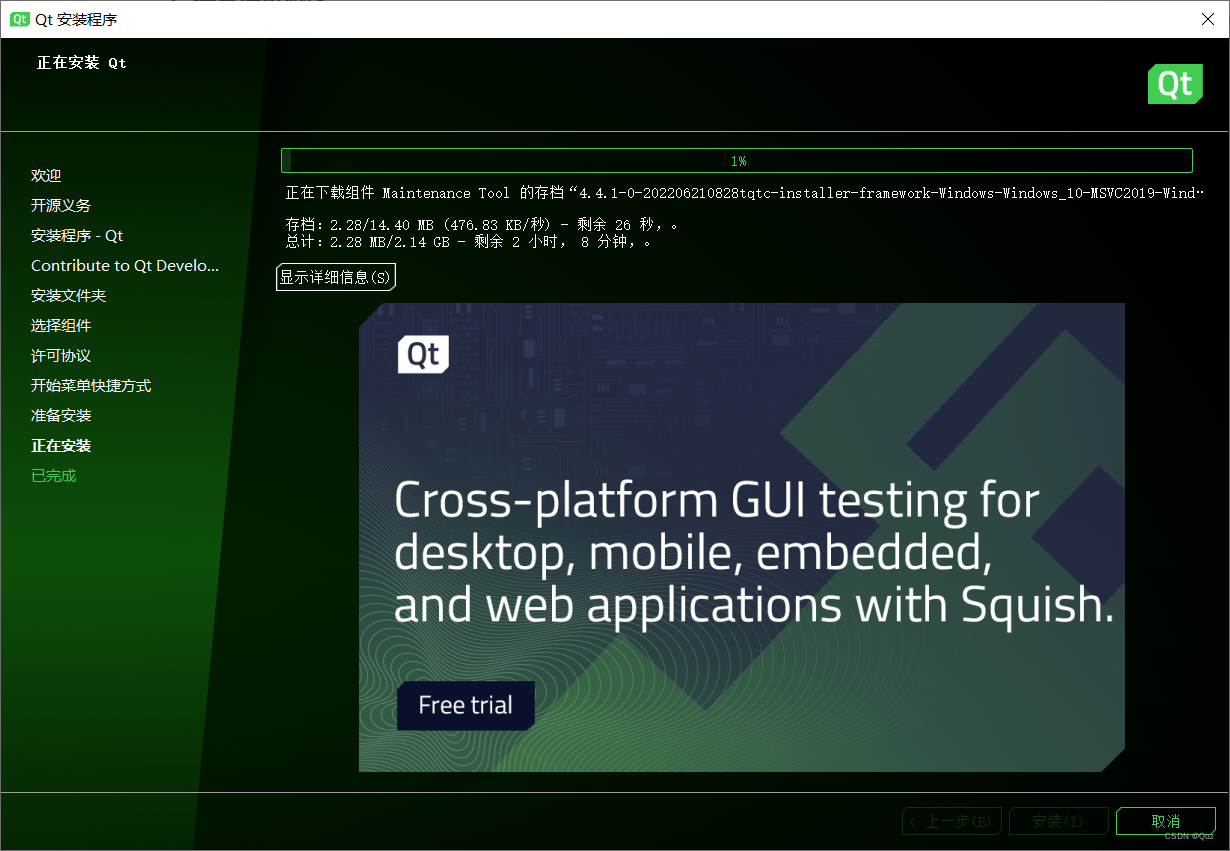Click the 1% download progress bar

(737, 160)
